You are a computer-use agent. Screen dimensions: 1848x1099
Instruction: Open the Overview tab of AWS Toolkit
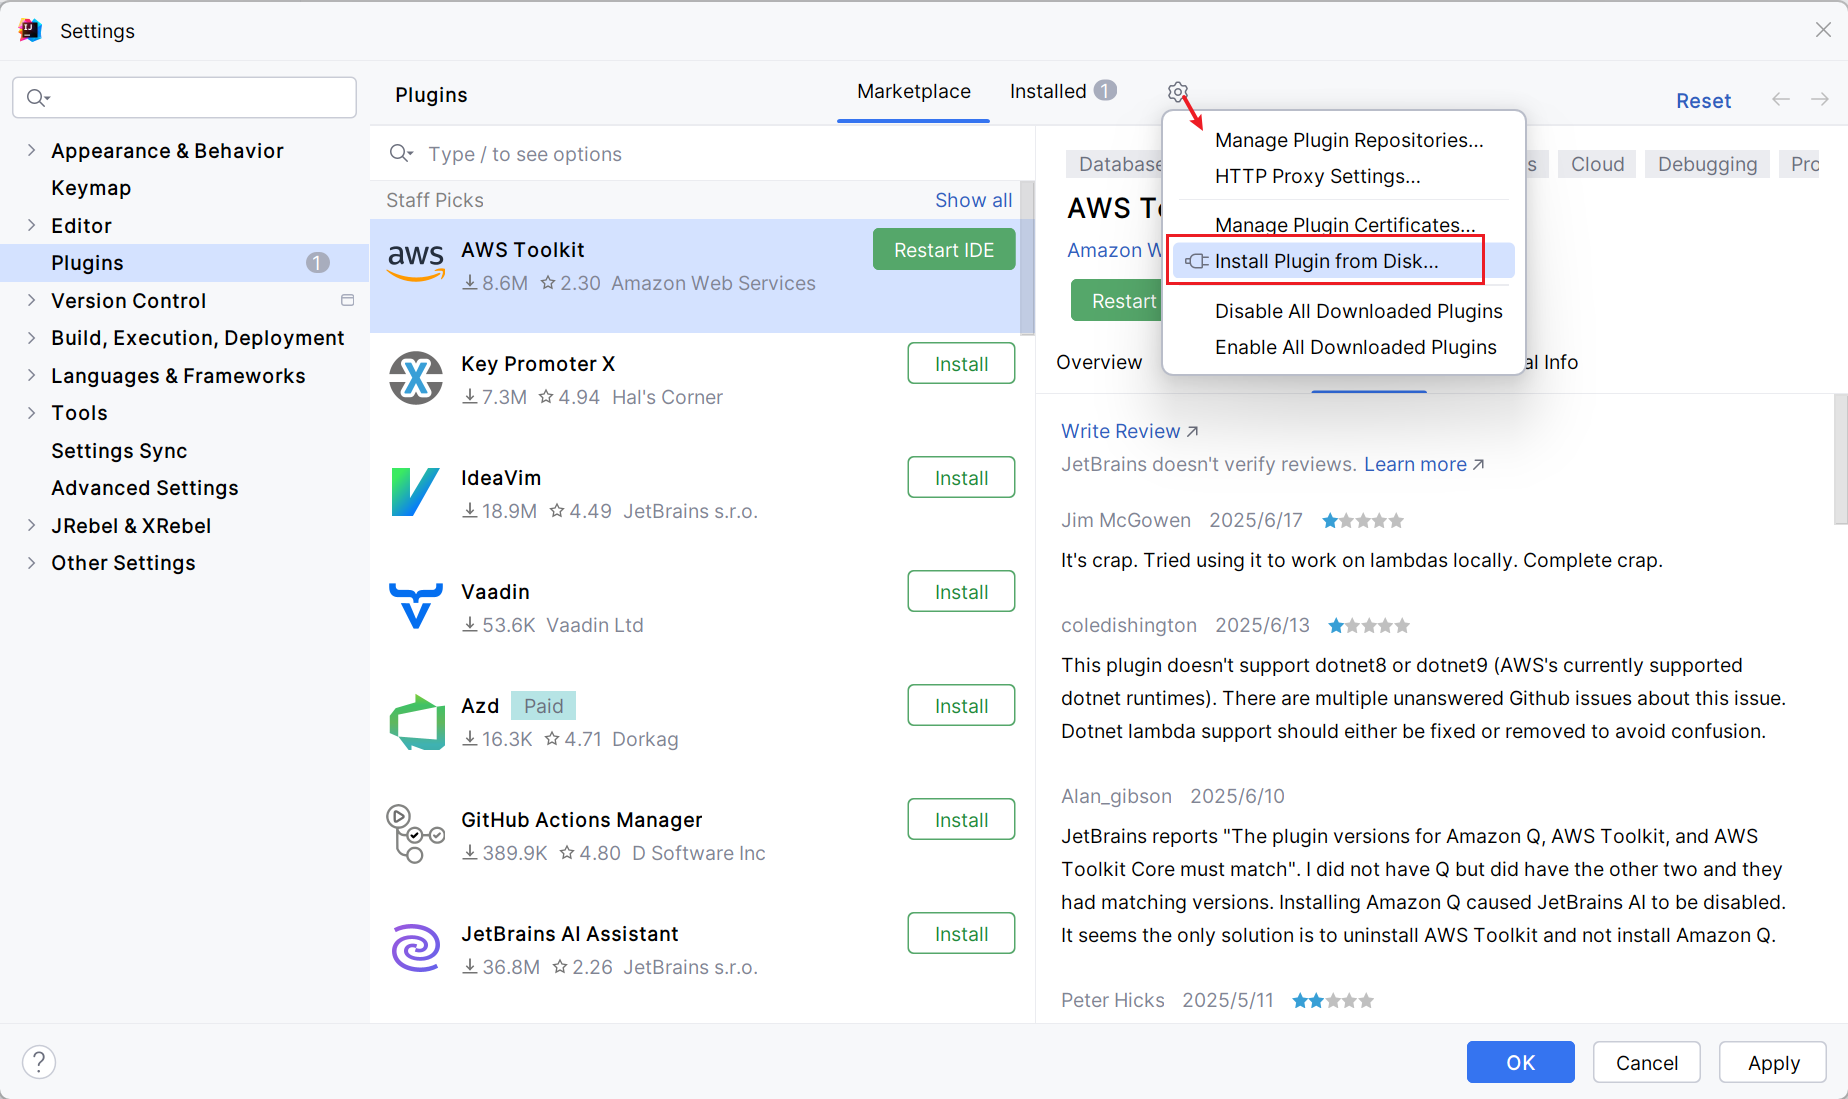1099,362
